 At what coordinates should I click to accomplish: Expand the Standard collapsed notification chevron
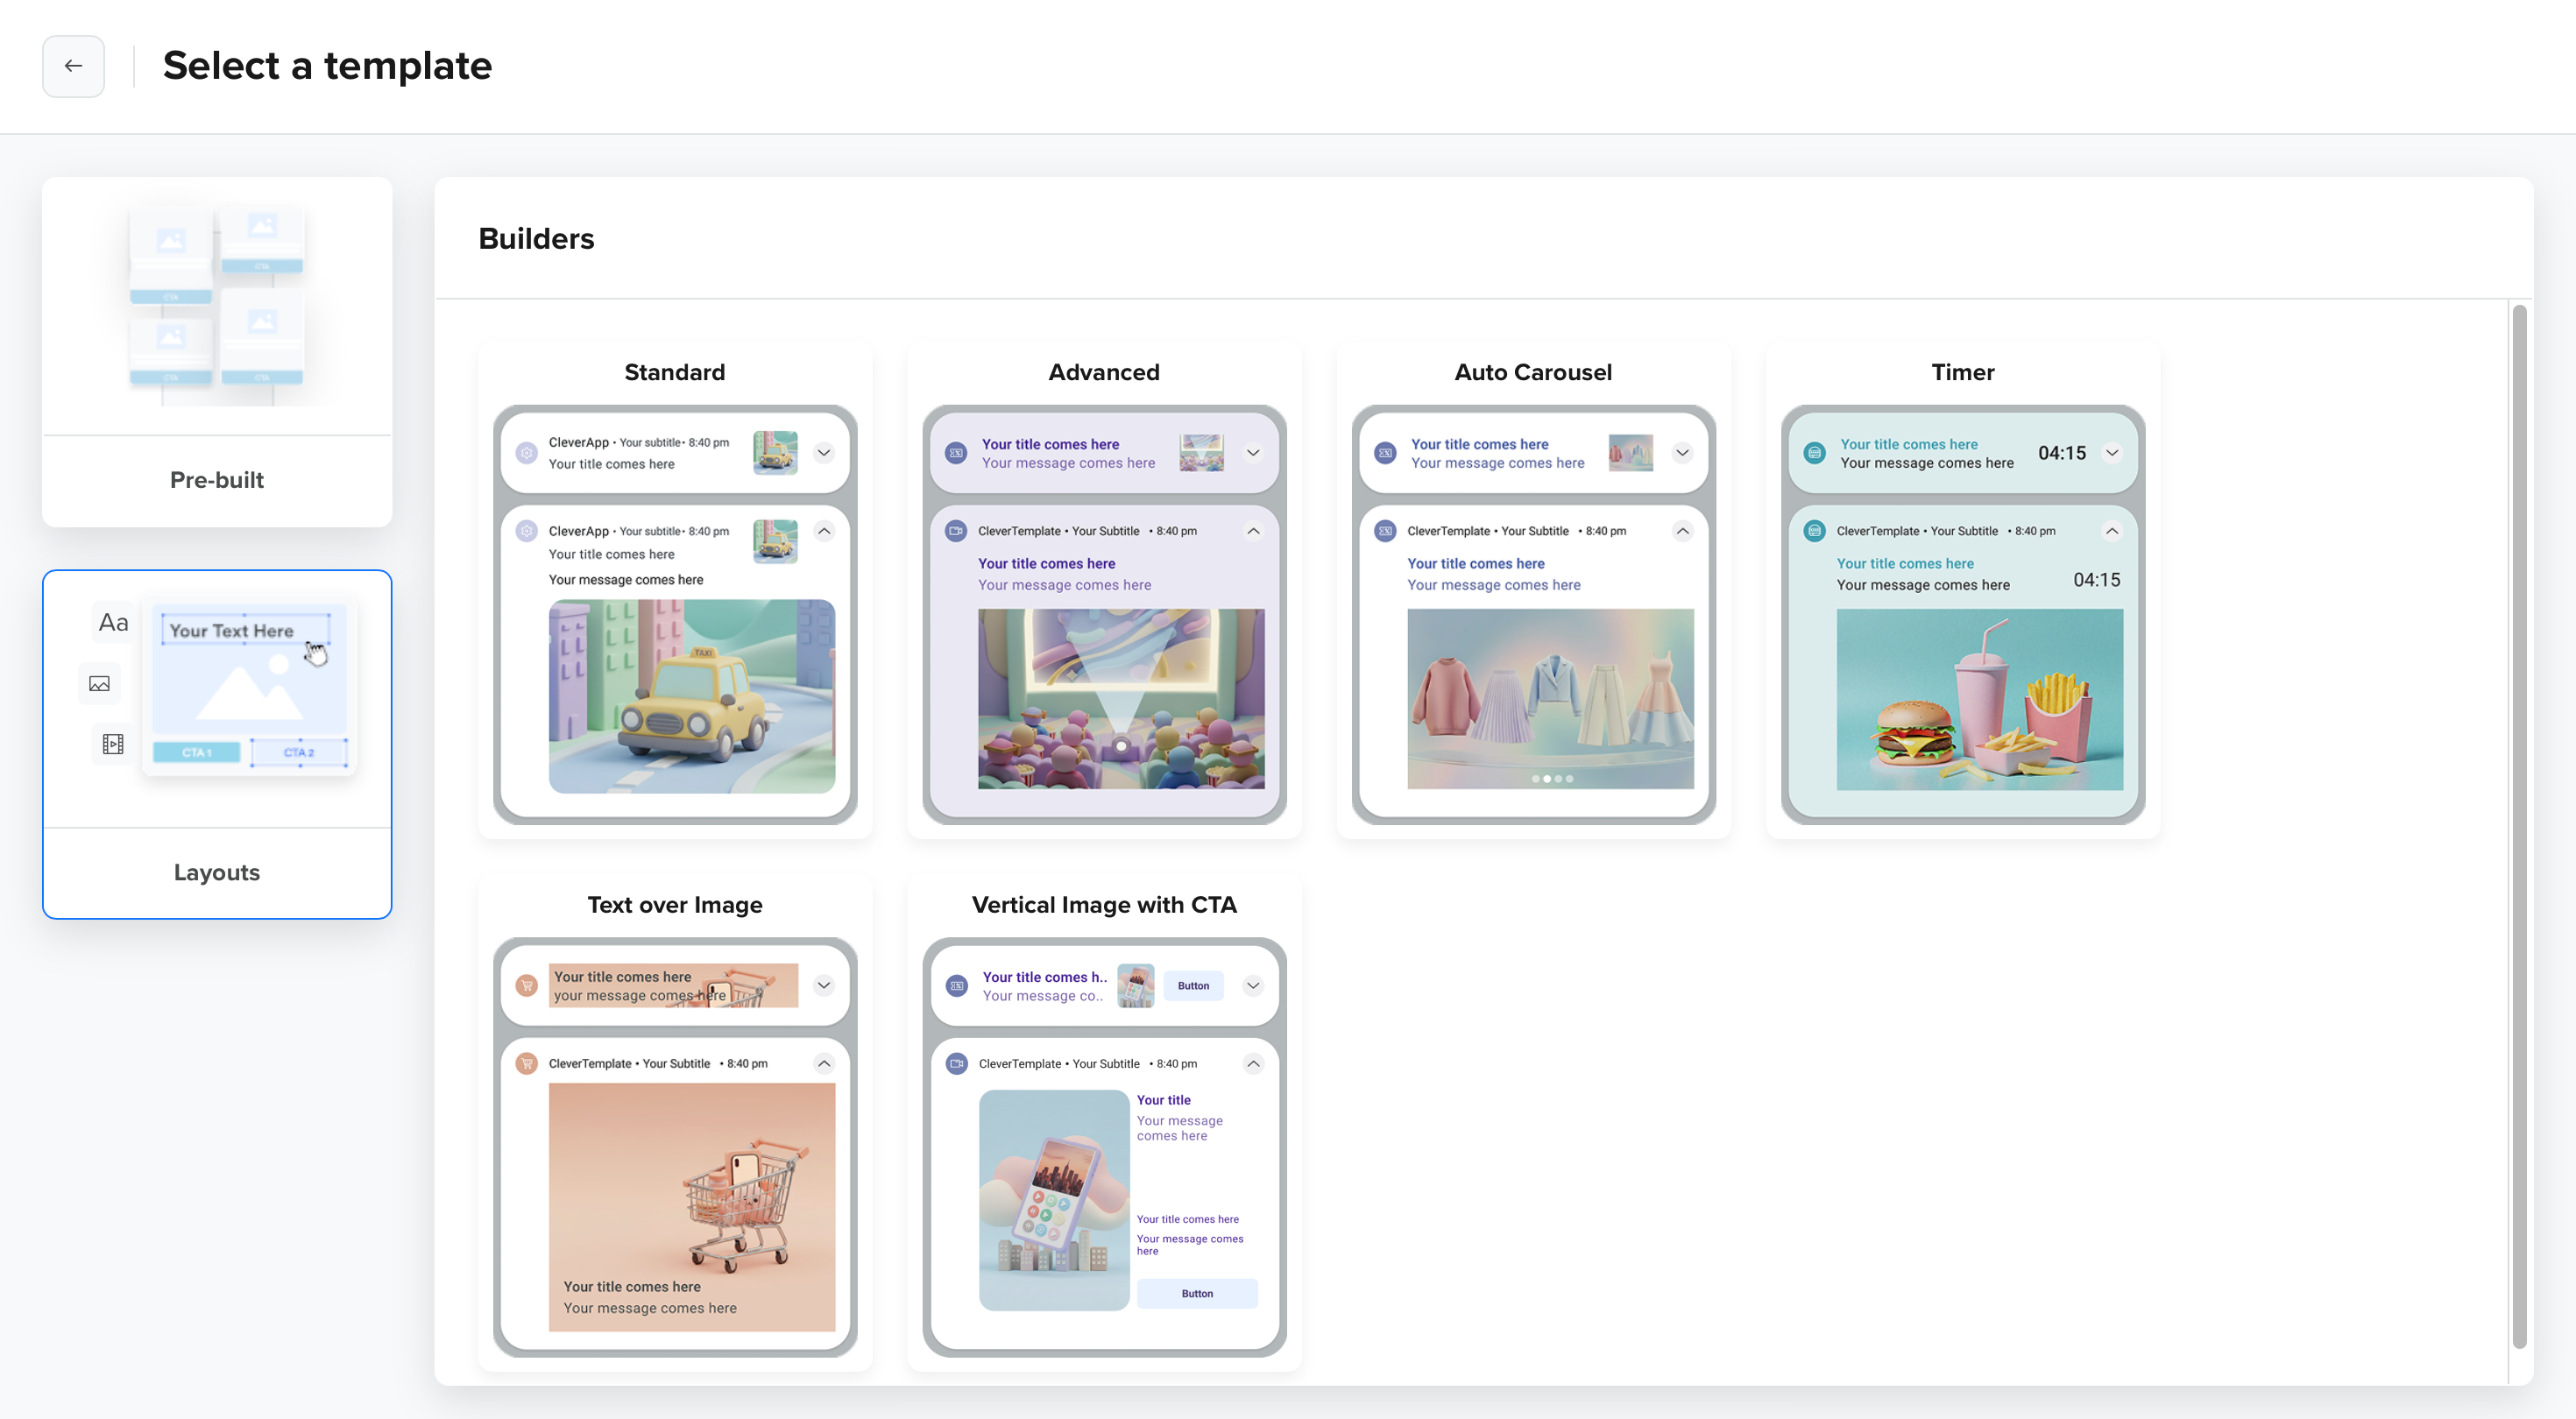[x=824, y=453]
